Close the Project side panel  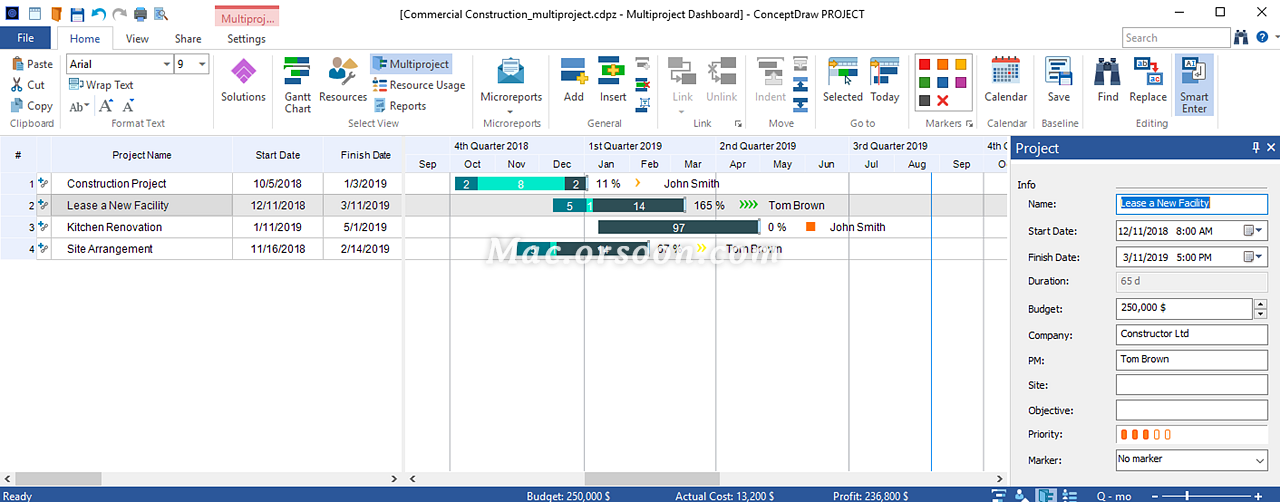click(1271, 148)
